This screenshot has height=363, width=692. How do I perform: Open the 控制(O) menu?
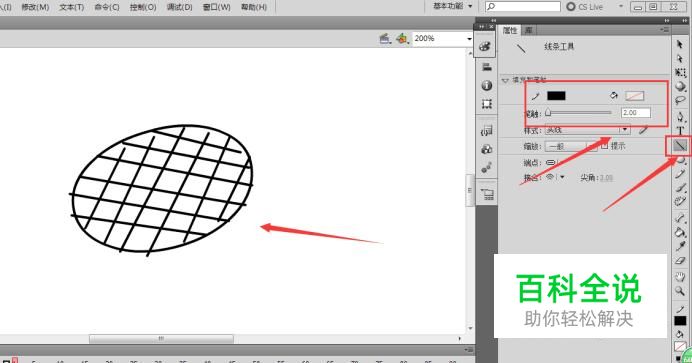[x=143, y=7]
